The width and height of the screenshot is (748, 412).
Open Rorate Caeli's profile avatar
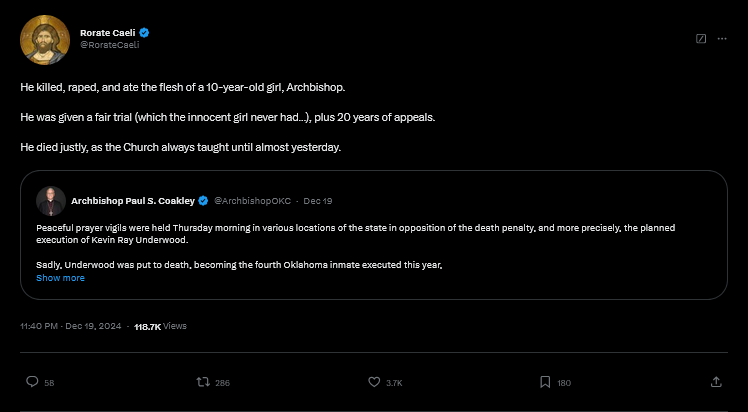42,38
